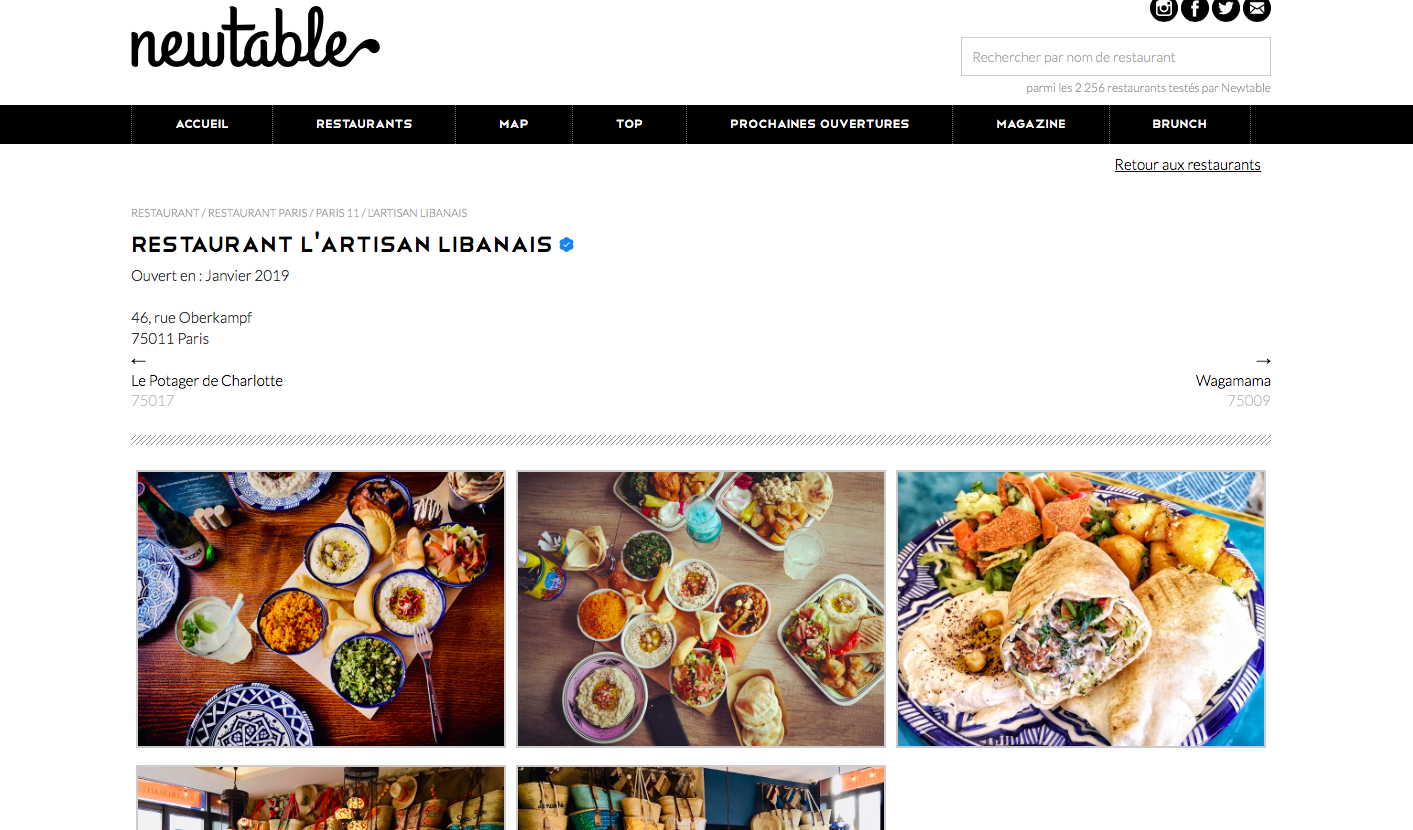Viewport: 1413px width, 830px height.
Task: Click the Paris 11 breadcrumb link
Action: (x=337, y=213)
